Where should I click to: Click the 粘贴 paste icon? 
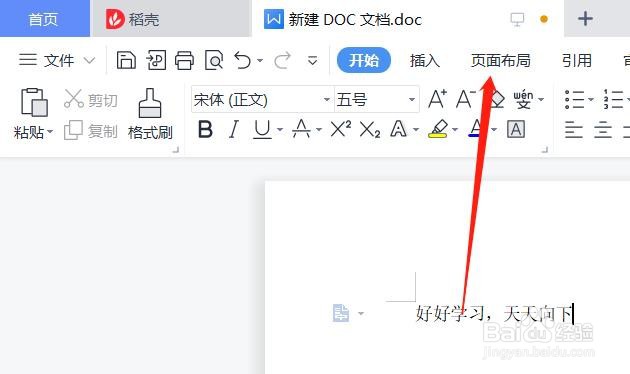tap(34, 102)
